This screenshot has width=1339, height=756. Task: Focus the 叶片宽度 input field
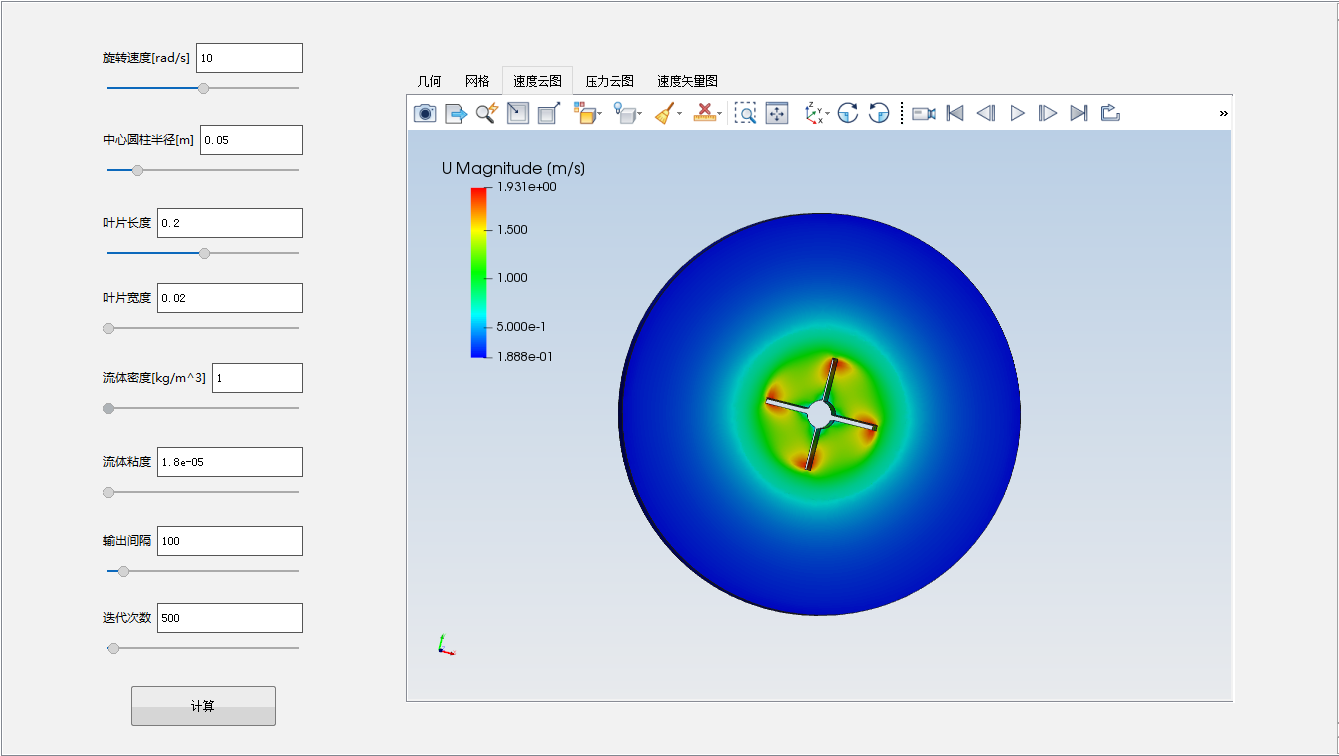(x=230, y=298)
